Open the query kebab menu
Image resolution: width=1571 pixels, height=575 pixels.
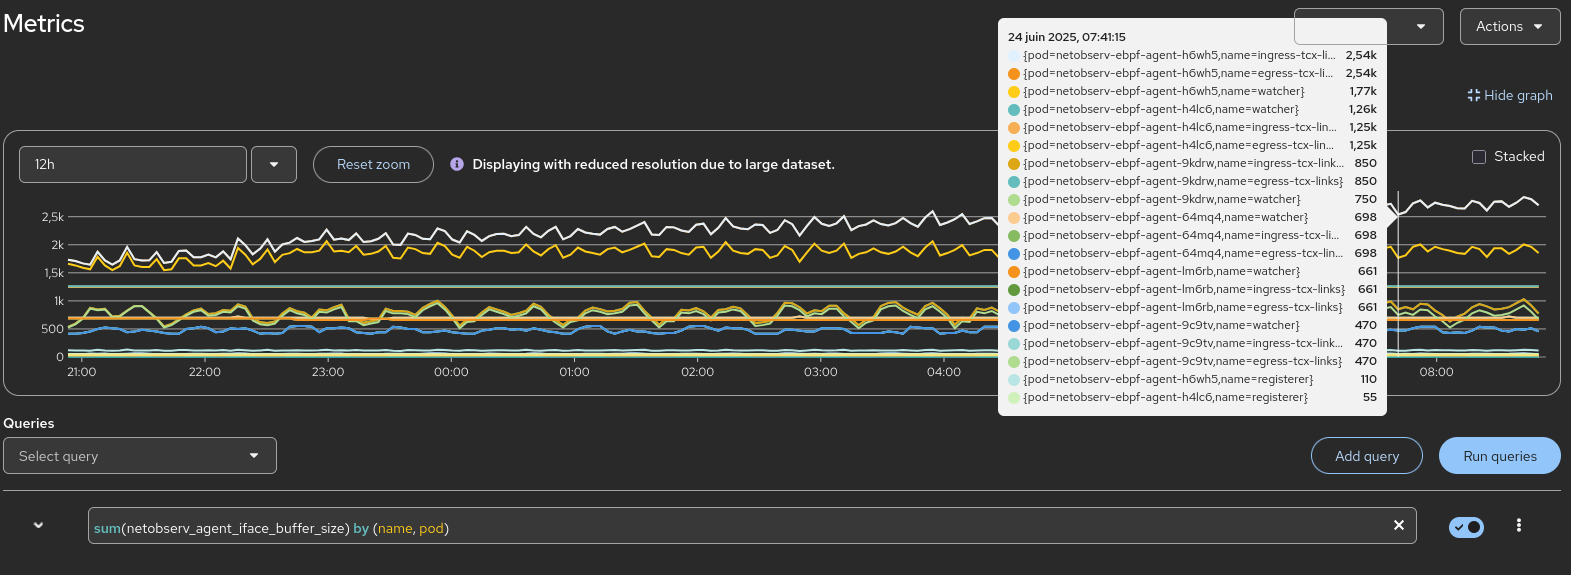coord(1518,525)
